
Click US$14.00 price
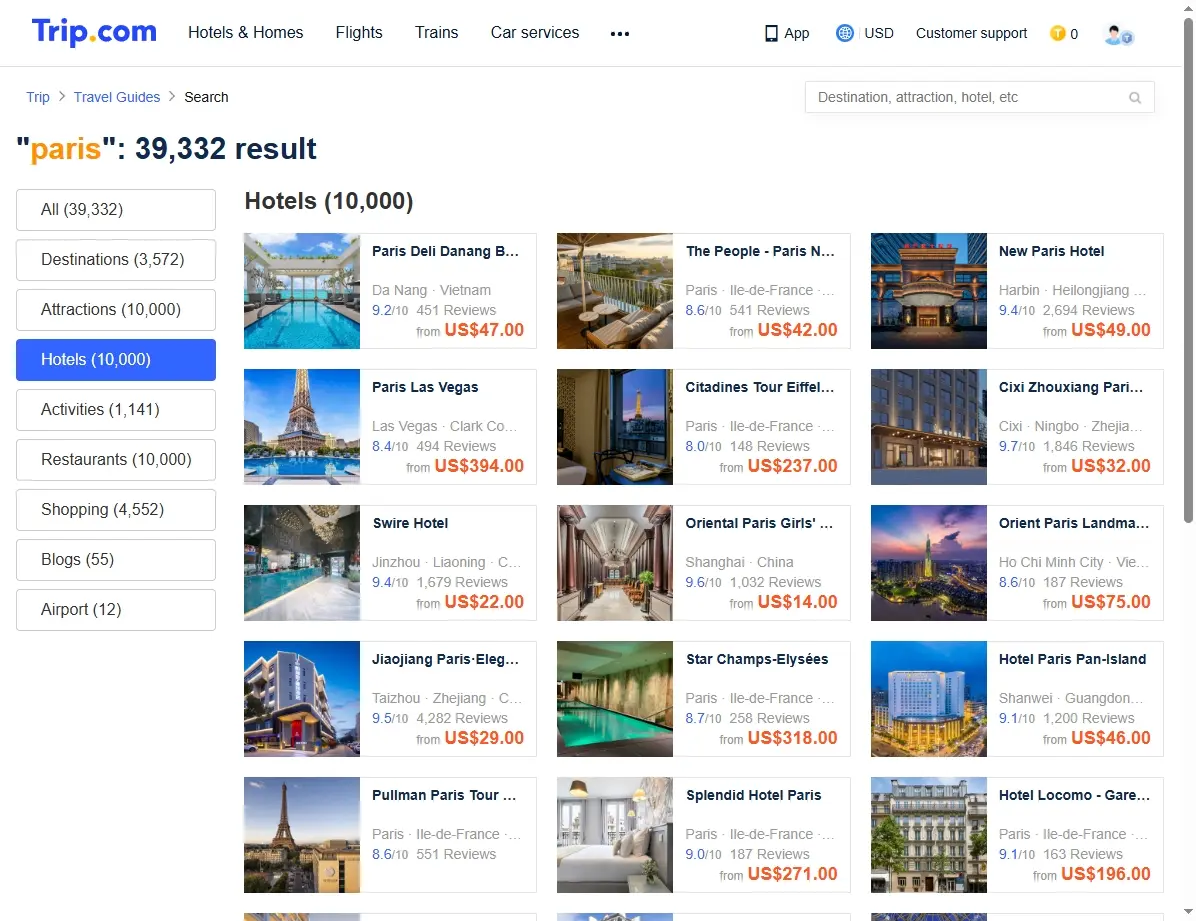click(x=797, y=601)
